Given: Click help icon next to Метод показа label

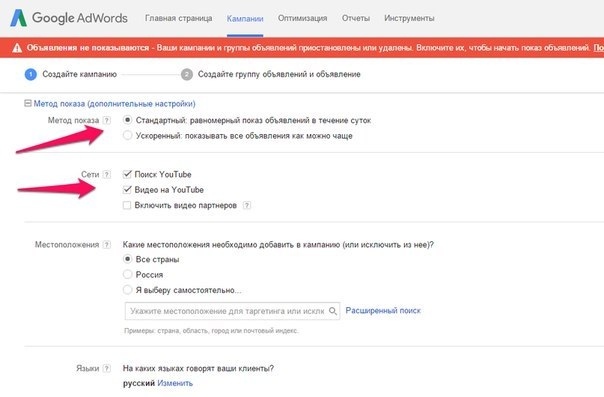Looking at the screenshot, I should (x=107, y=121).
